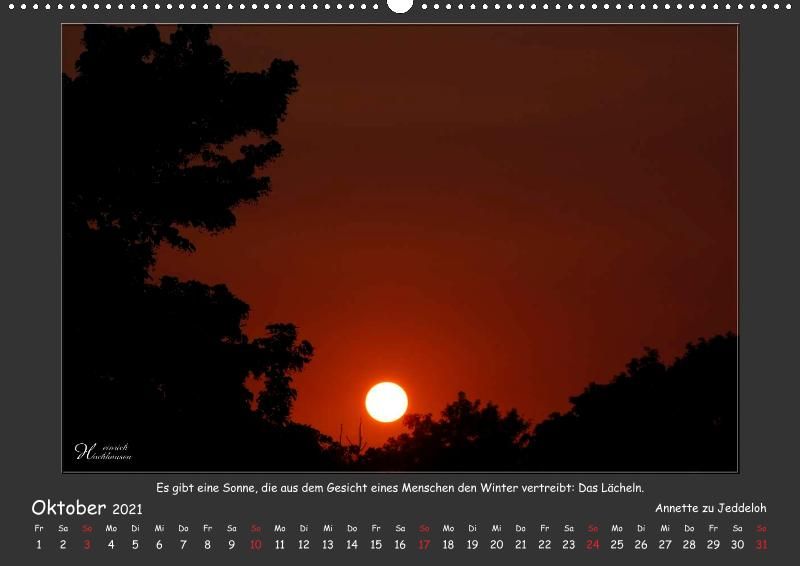
Task: Select date 2 in the calendar row
Action: tap(63, 545)
